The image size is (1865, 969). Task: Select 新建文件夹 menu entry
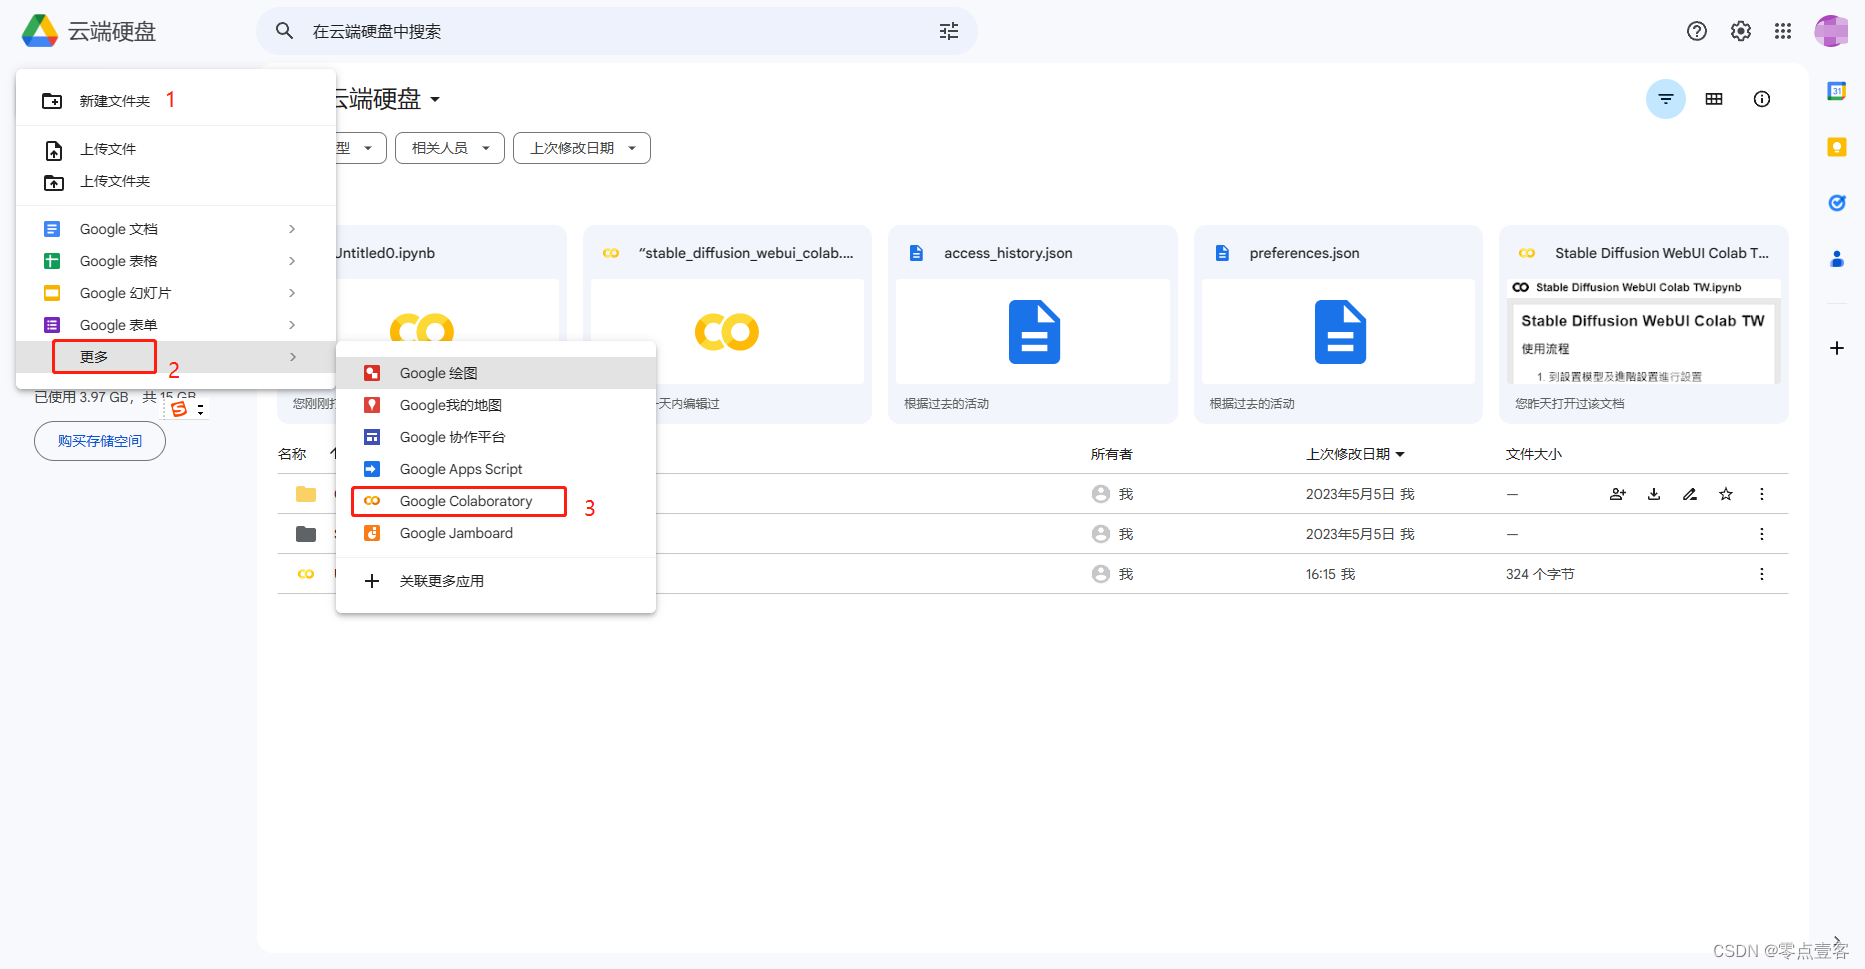pos(176,101)
